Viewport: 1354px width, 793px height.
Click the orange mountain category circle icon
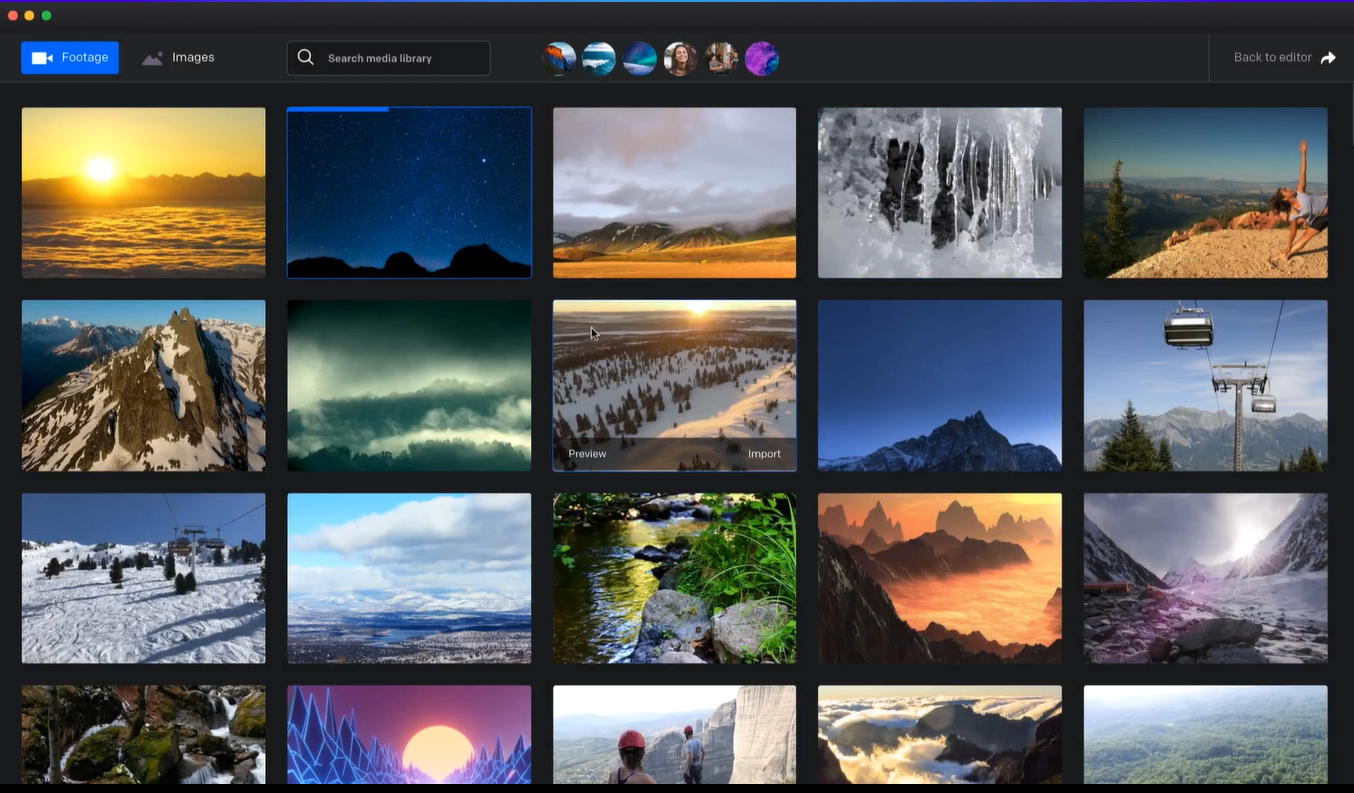coord(559,58)
